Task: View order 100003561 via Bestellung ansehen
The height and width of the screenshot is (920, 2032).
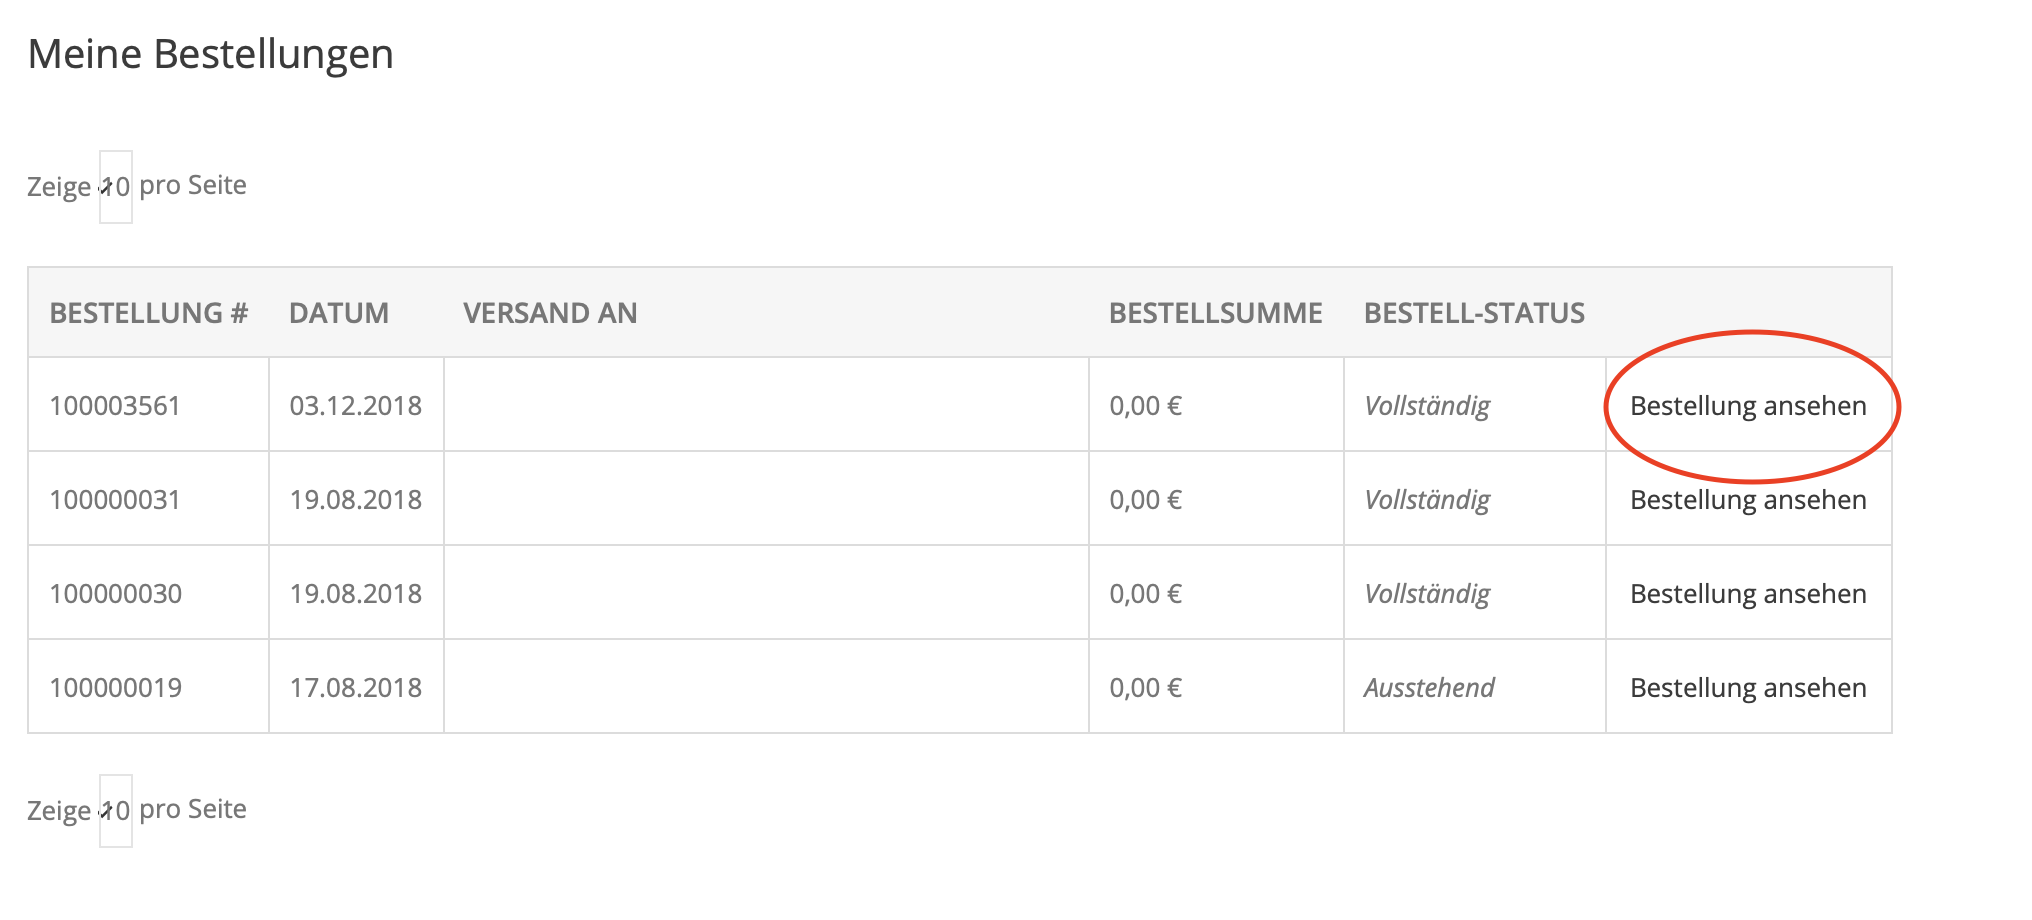Action: click(1748, 406)
